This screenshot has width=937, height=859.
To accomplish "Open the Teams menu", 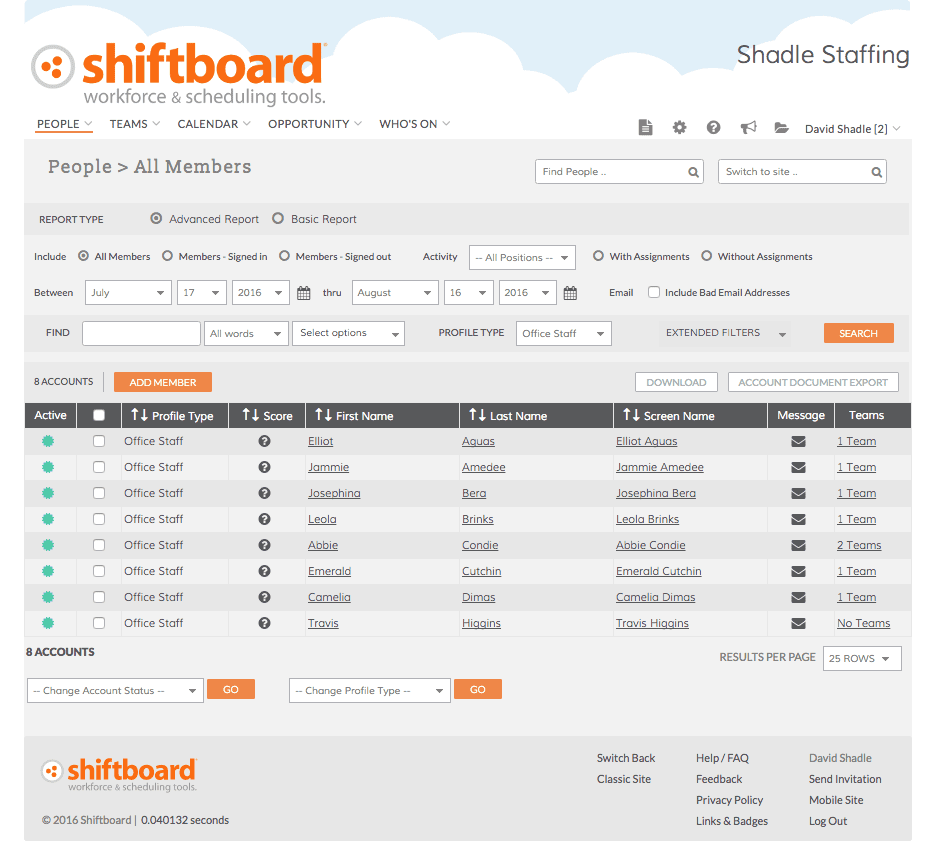I will click(134, 124).
